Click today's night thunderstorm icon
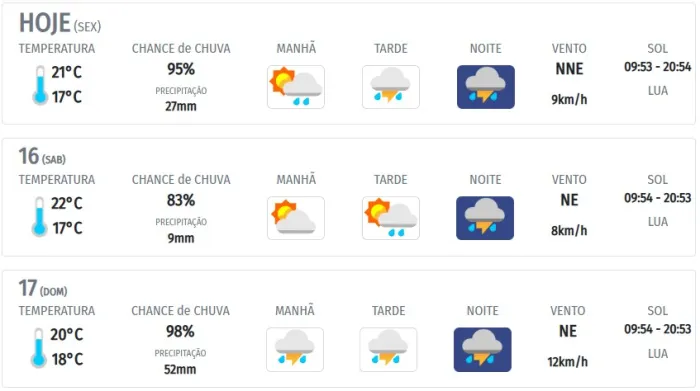Screen dimensions: 700x391 [x=486, y=87]
